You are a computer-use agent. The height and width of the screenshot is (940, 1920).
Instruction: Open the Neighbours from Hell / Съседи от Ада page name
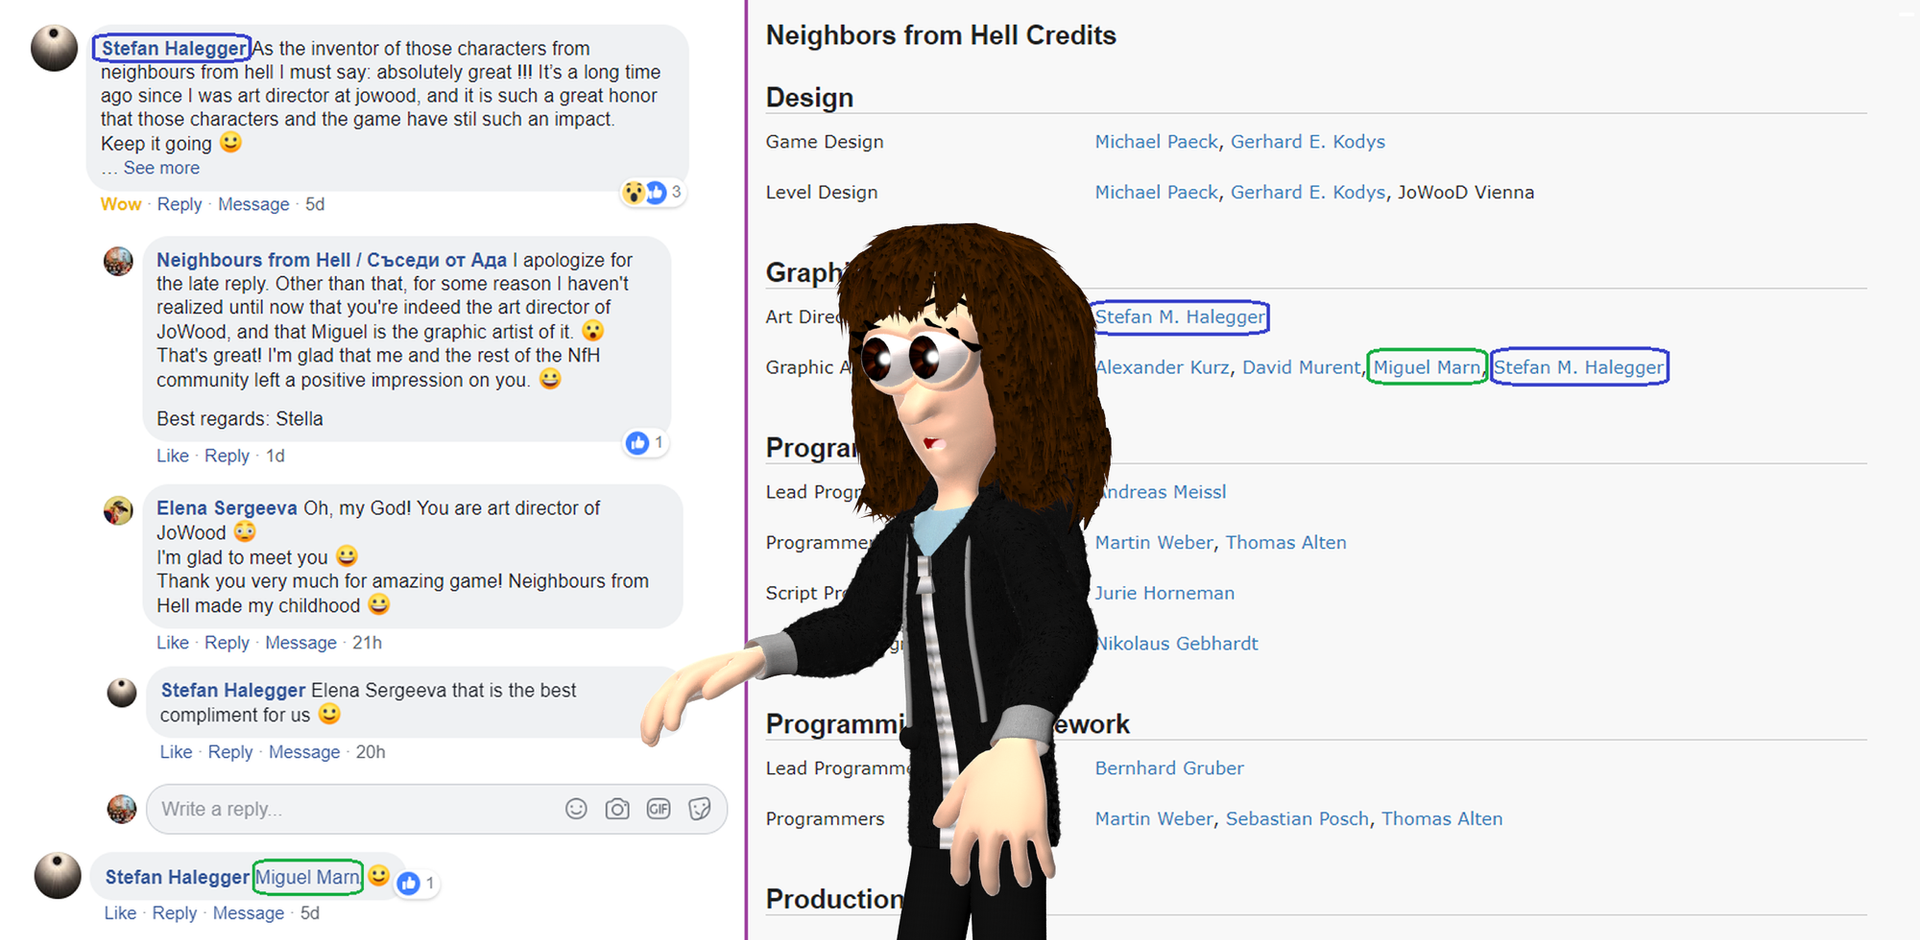coord(331,260)
